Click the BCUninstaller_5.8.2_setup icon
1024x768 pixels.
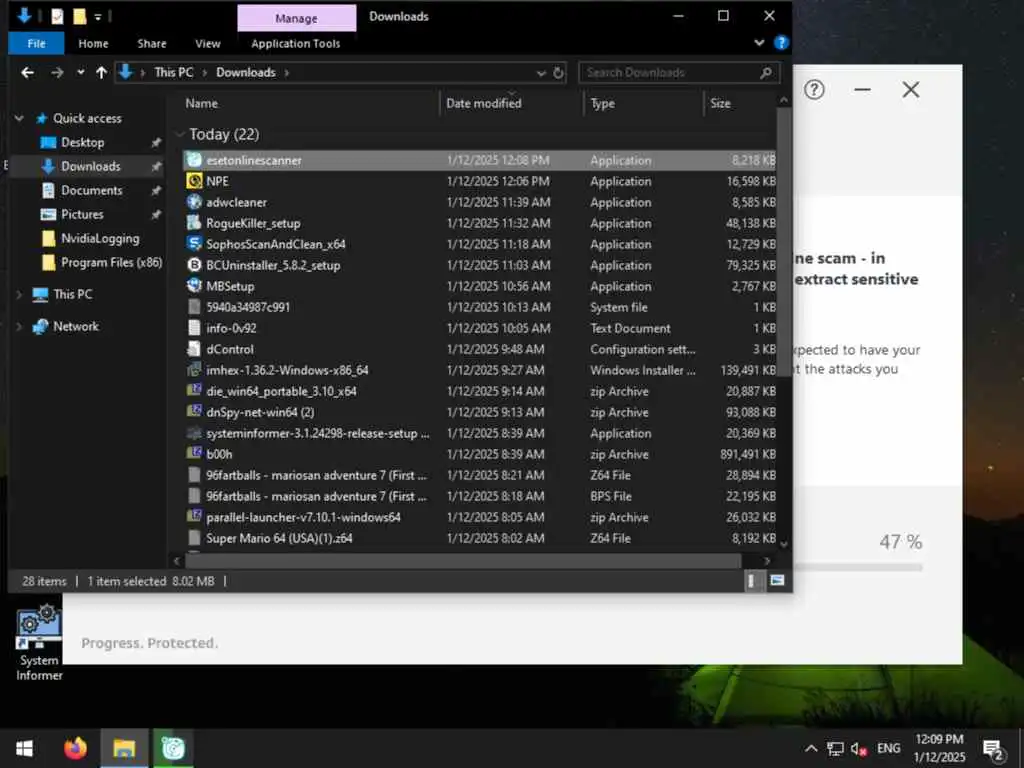tap(194, 265)
